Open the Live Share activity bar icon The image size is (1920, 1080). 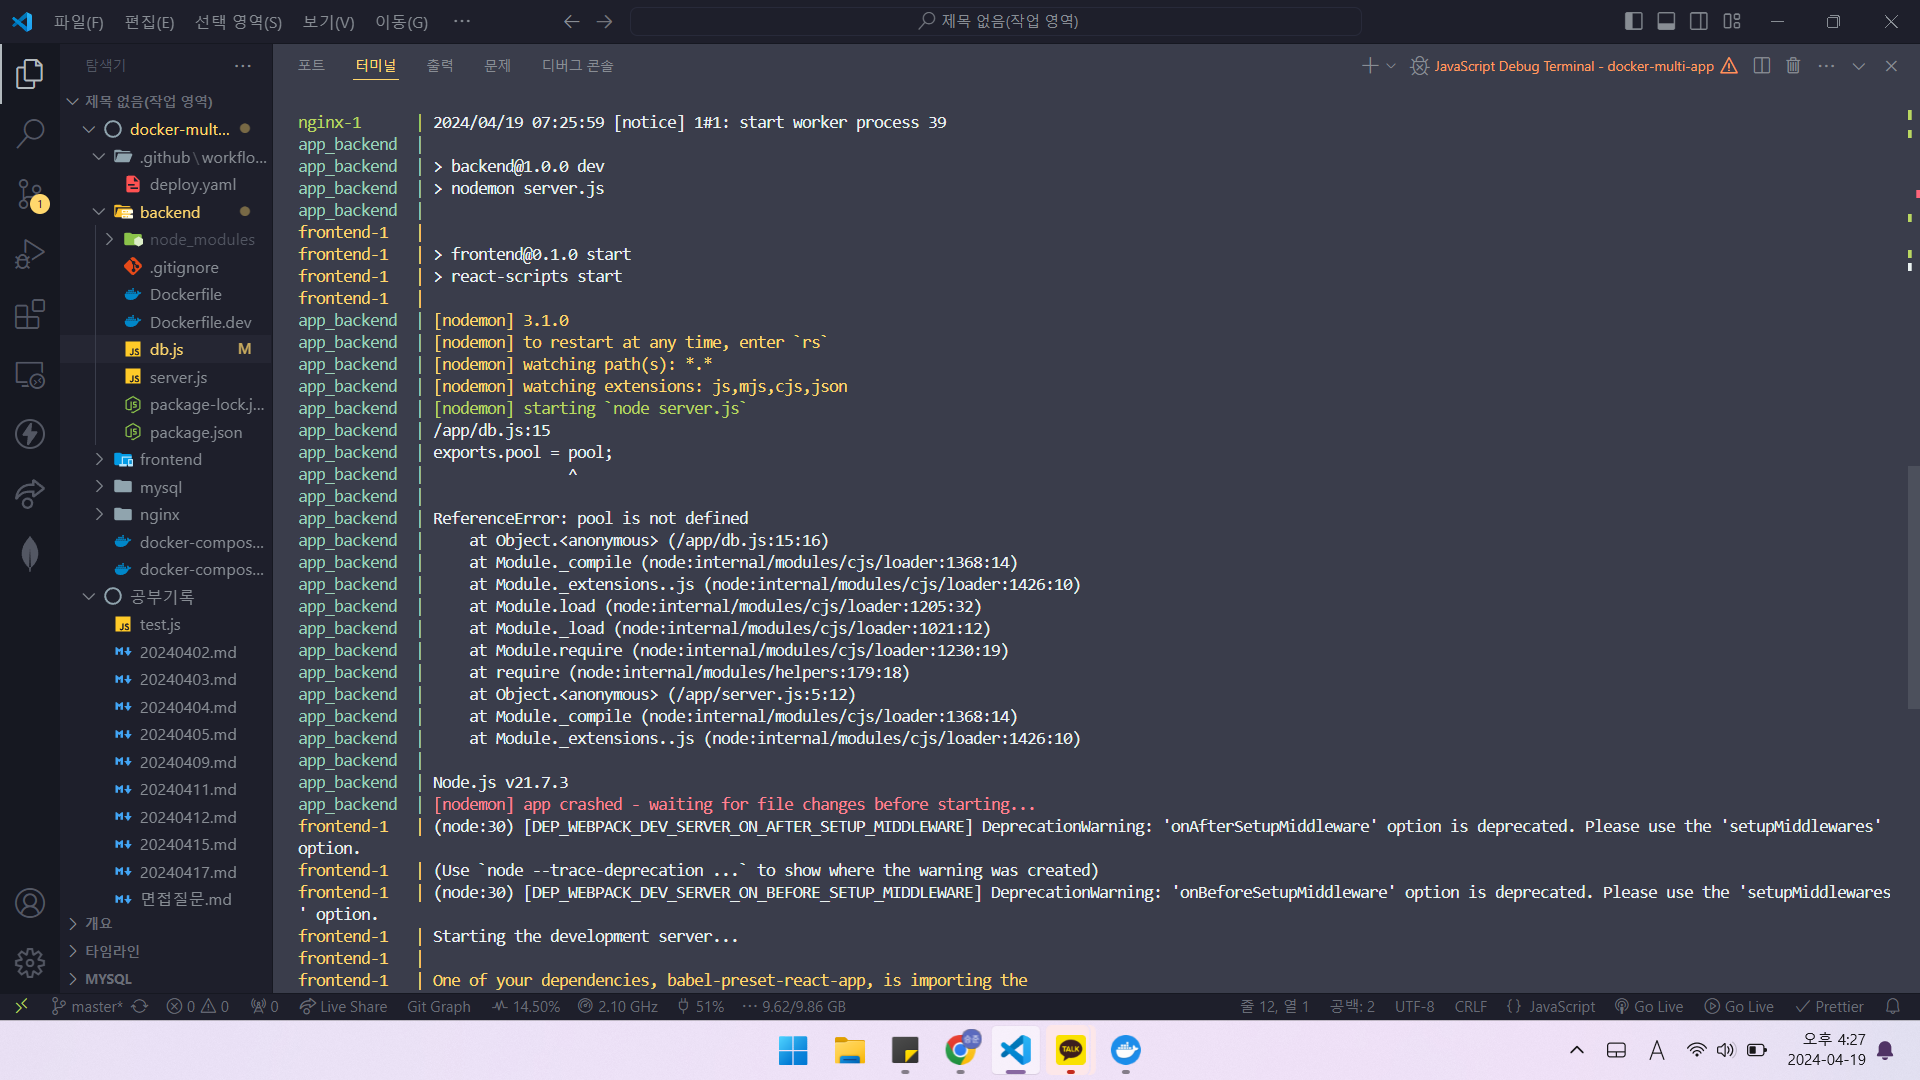click(x=30, y=494)
